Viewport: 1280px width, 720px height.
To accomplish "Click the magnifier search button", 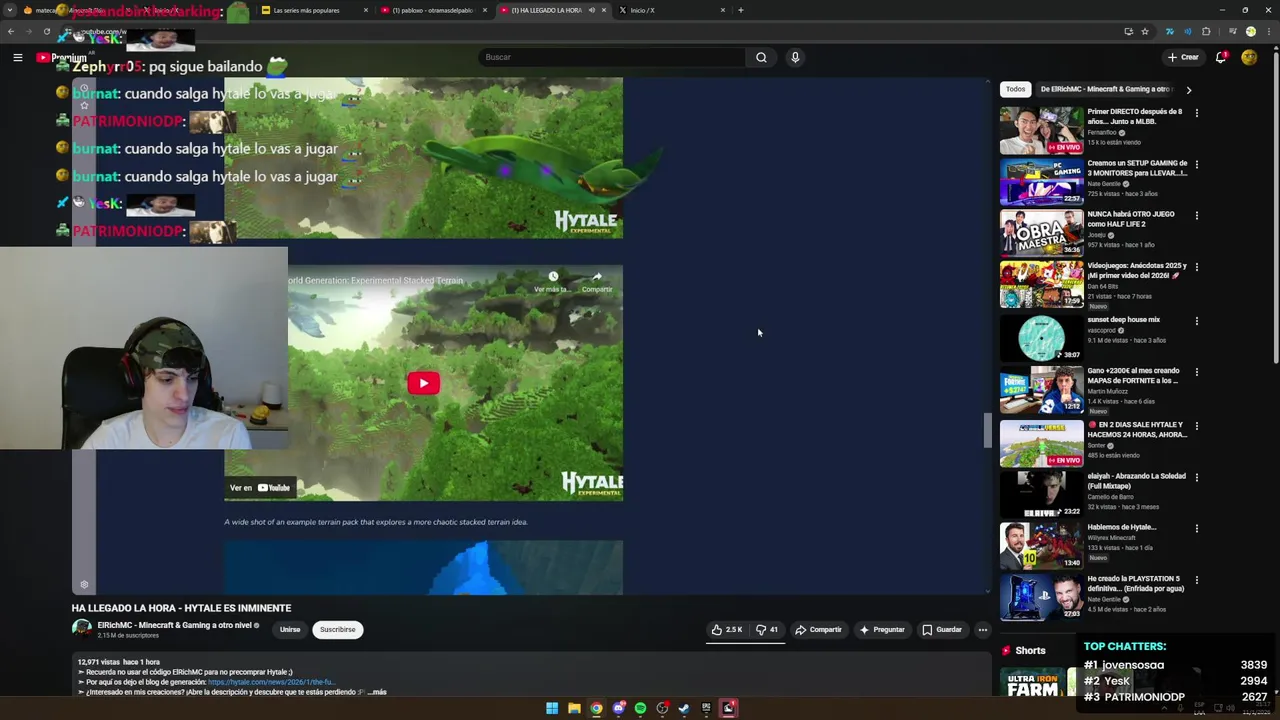I will coord(761,57).
